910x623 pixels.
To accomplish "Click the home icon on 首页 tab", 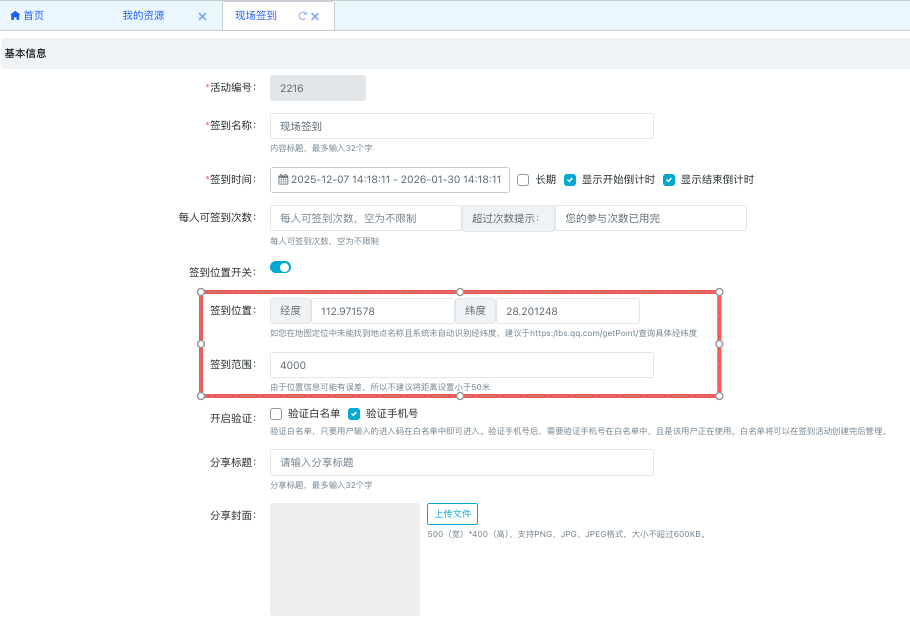I will coord(15,16).
